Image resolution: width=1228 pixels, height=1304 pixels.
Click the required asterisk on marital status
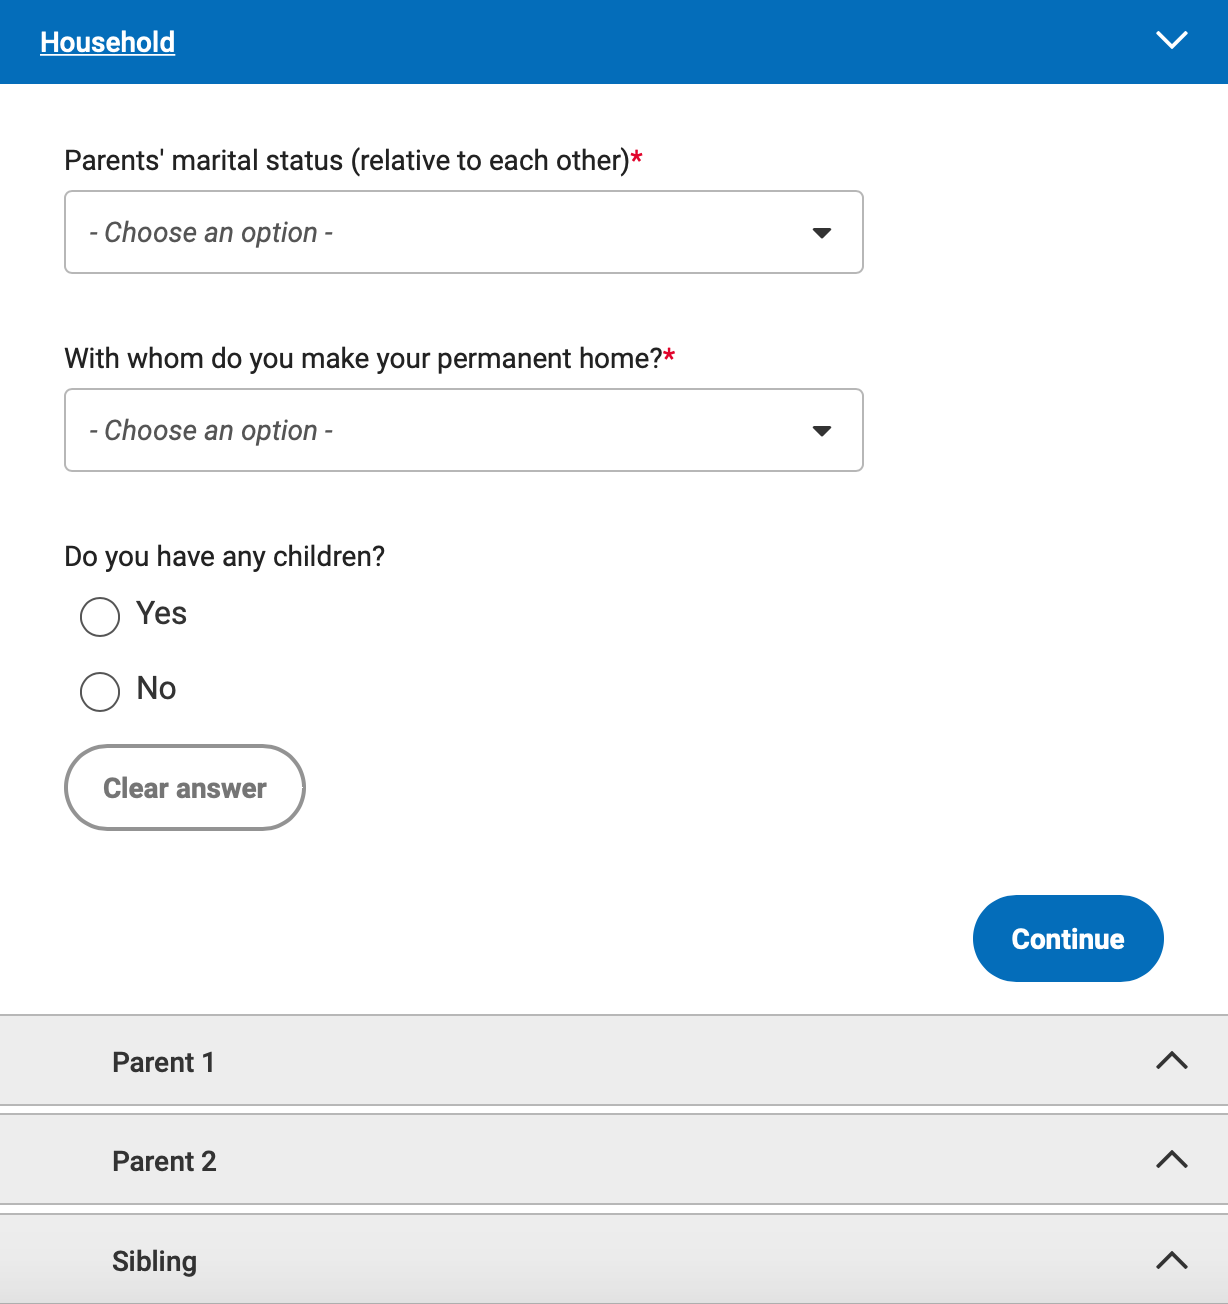point(637,157)
